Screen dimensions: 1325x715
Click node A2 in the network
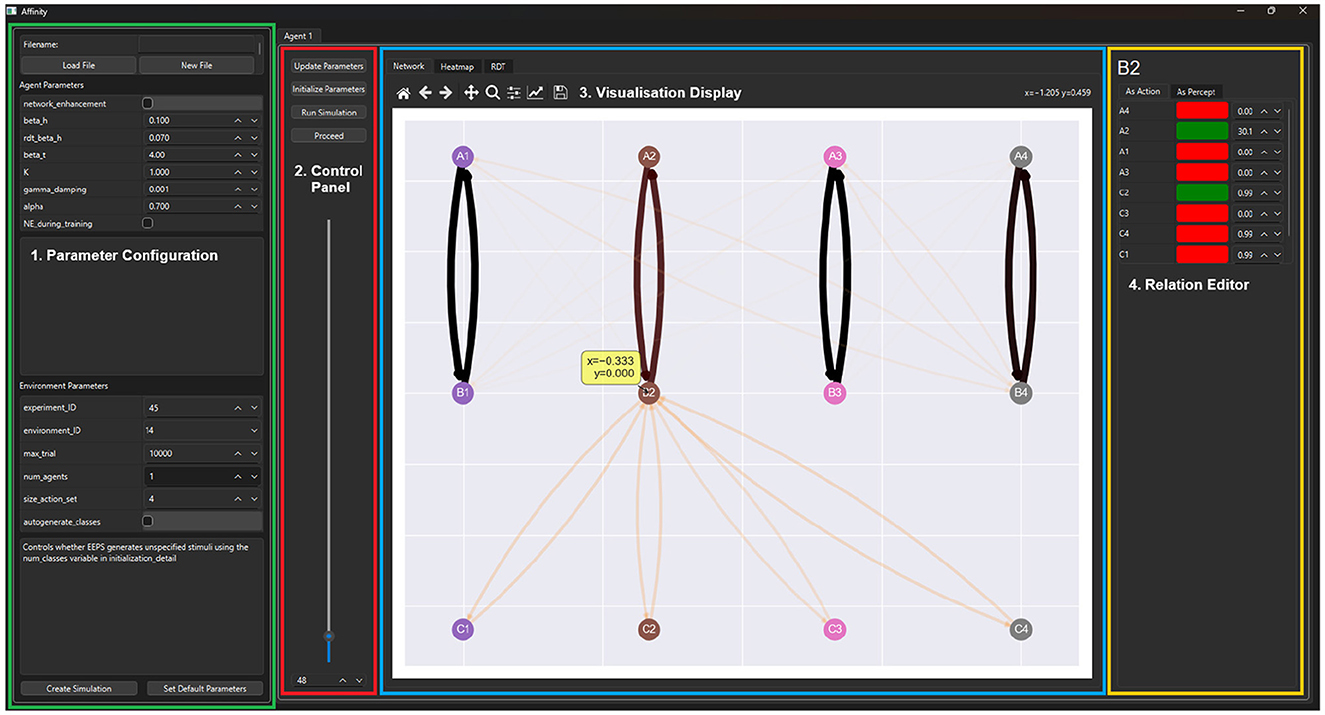coord(649,156)
